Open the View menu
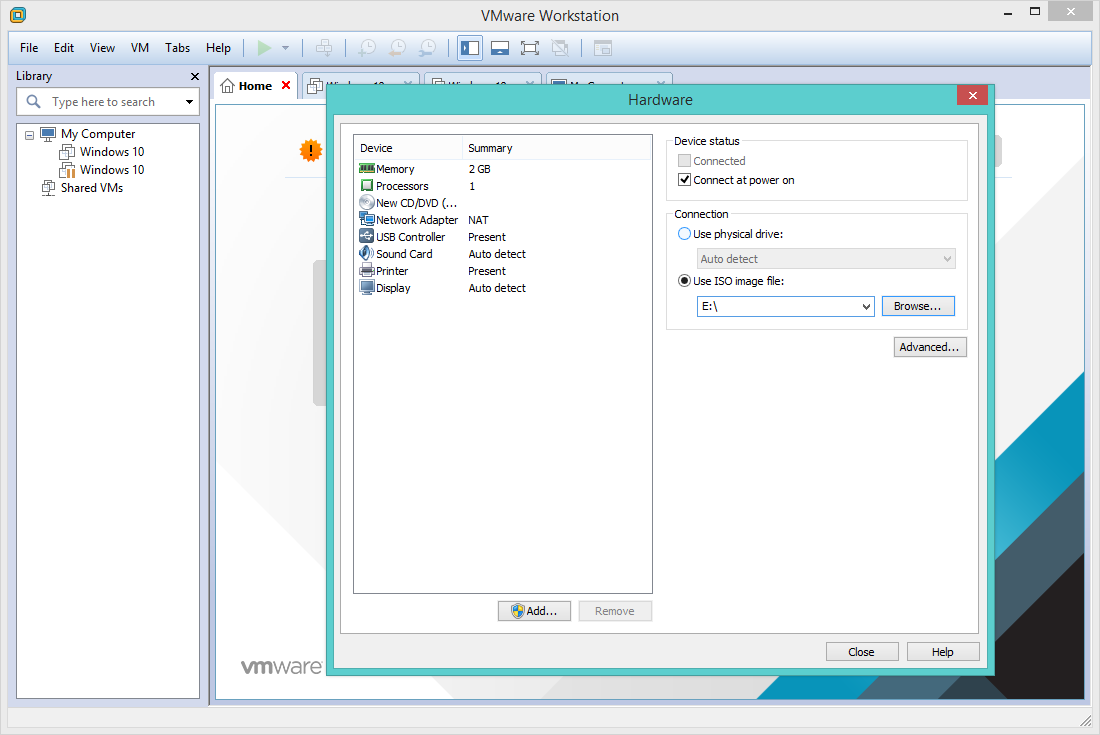This screenshot has width=1100, height=735. 102,48
